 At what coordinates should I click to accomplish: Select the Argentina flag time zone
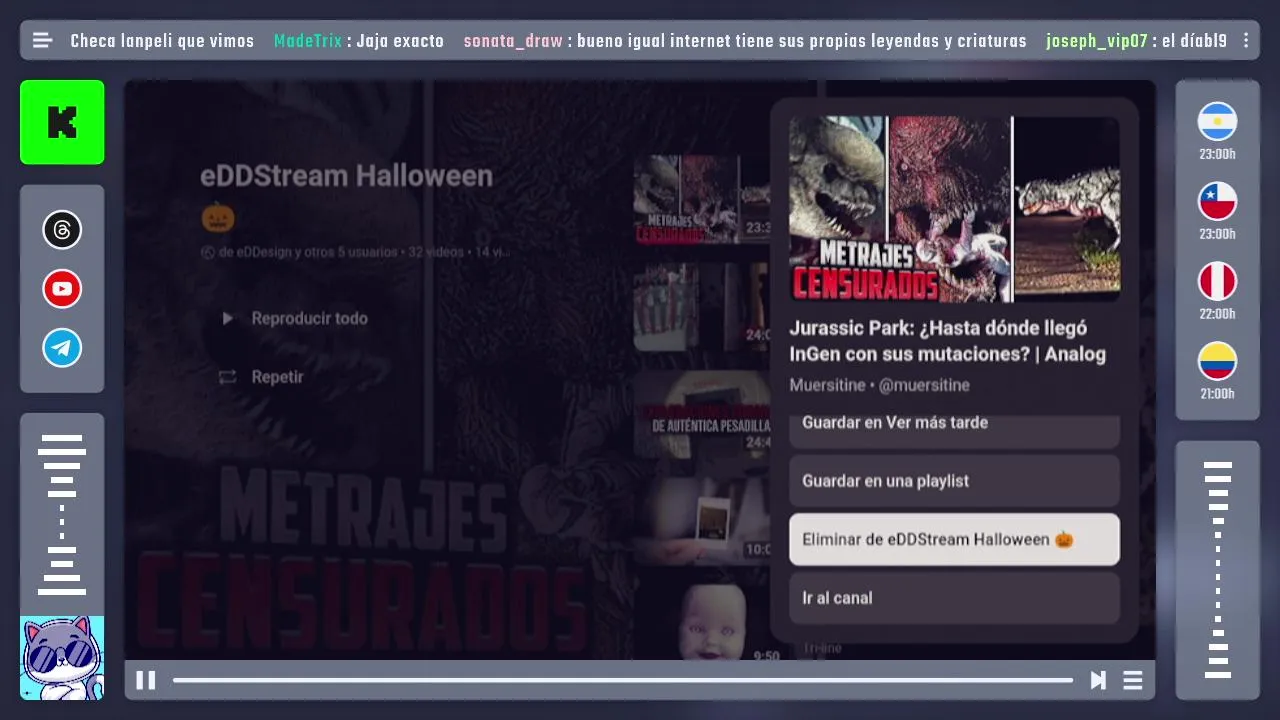[1217, 122]
